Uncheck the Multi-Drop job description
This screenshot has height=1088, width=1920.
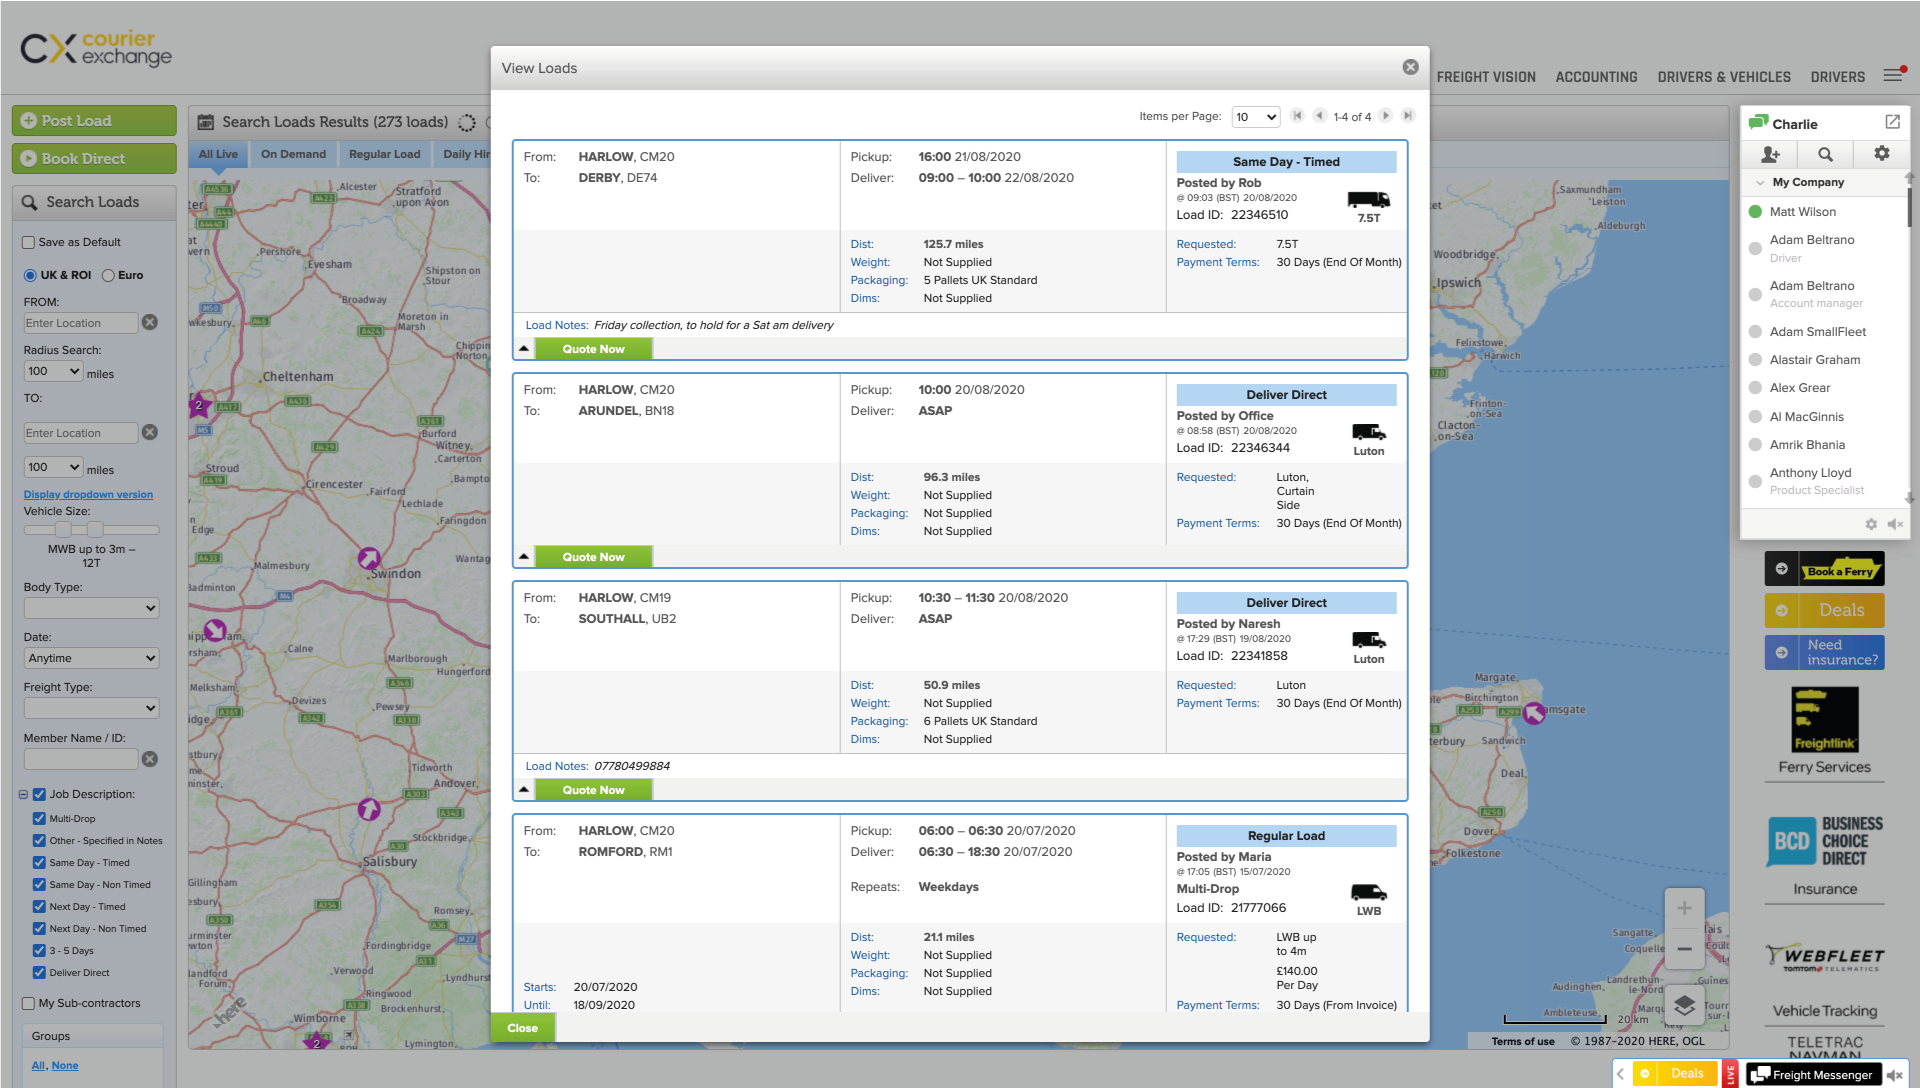pos(39,818)
